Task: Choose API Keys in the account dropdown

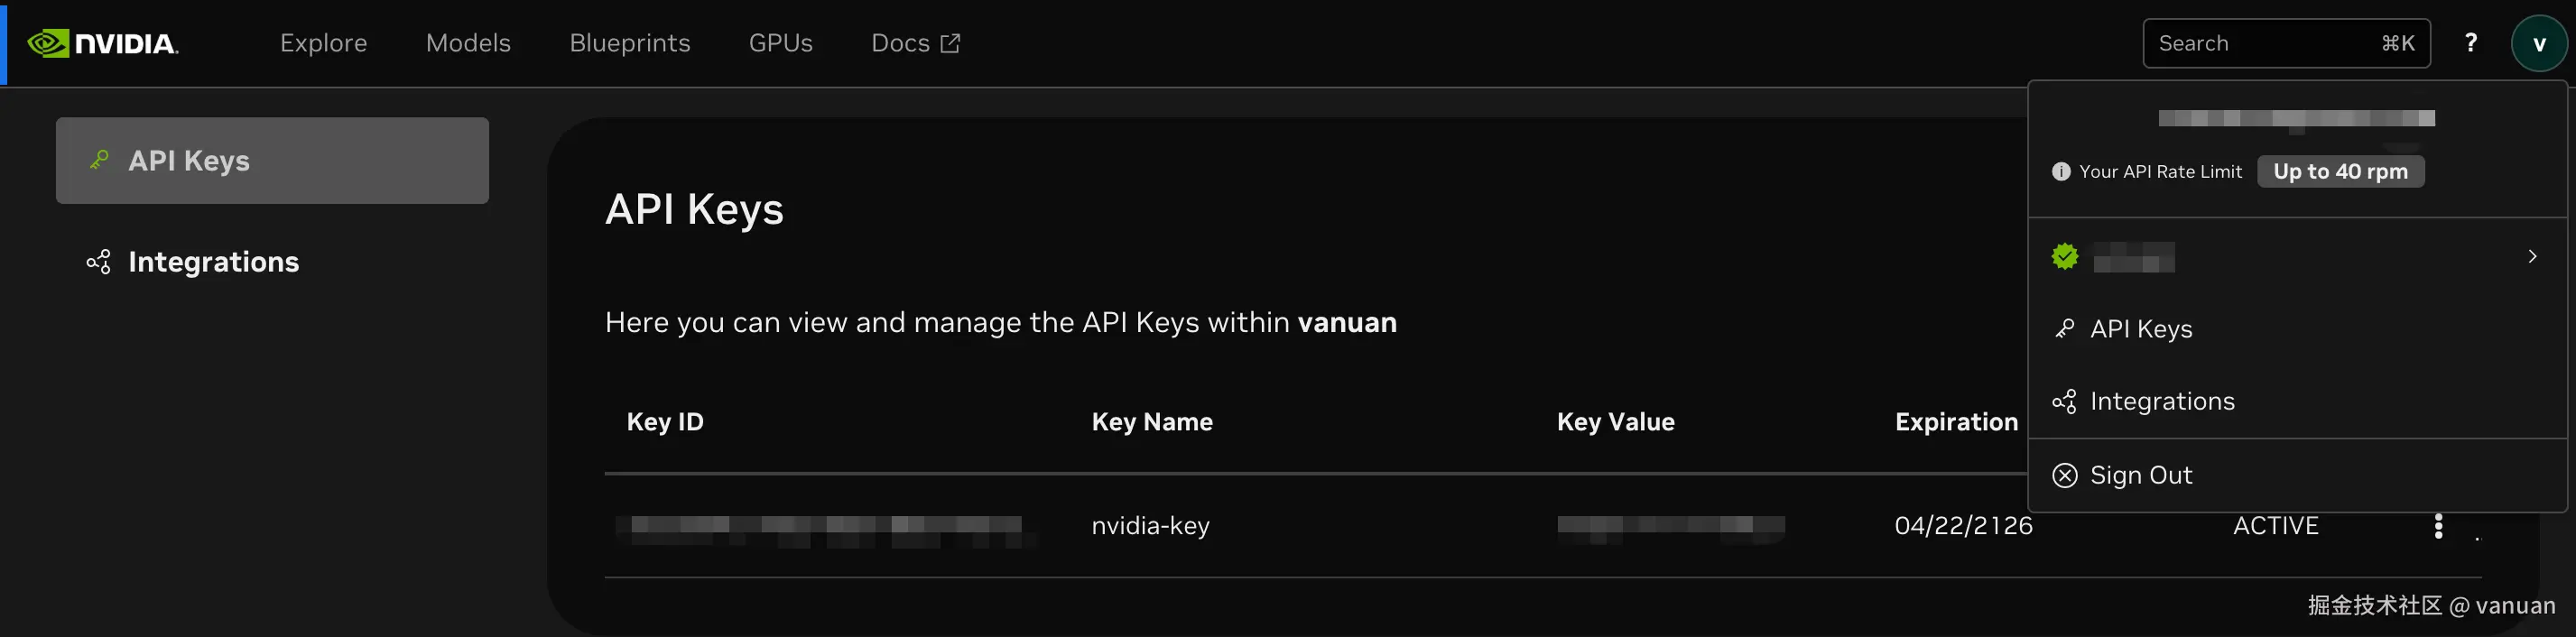Action: (2140, 329)
